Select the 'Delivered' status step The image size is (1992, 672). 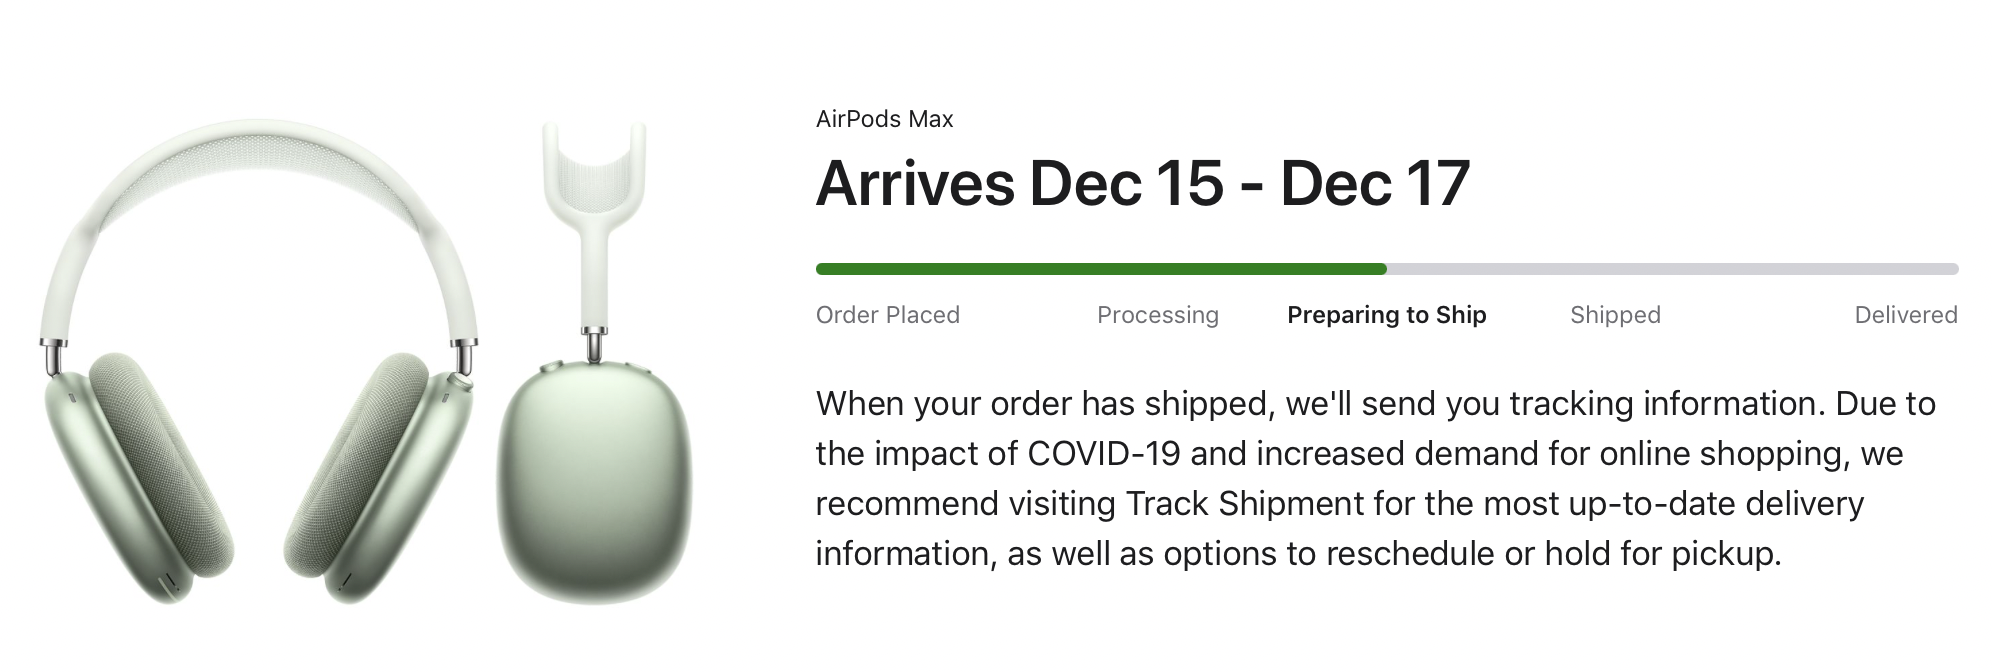[1906, 315]
